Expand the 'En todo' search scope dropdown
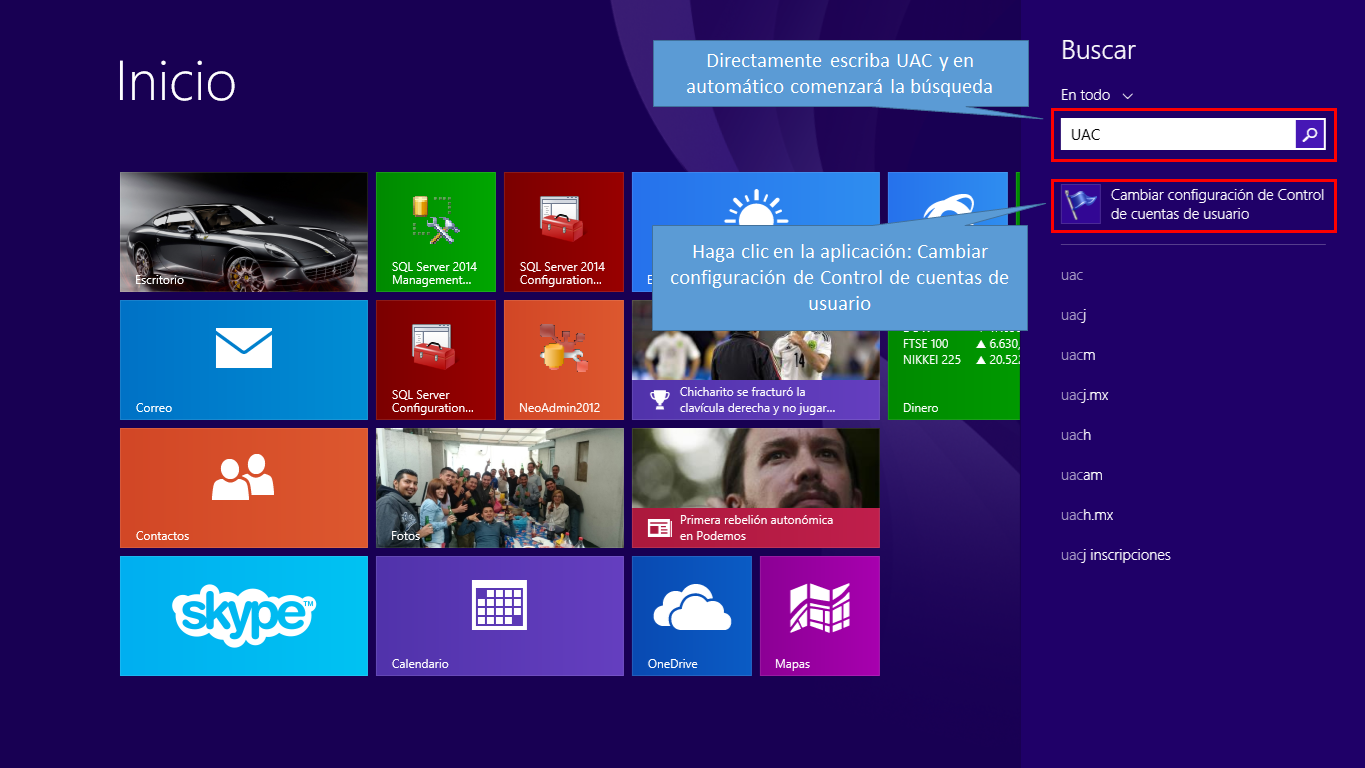The height and width of the screenshot is (768, 1365). click(x=1097, y=95)
